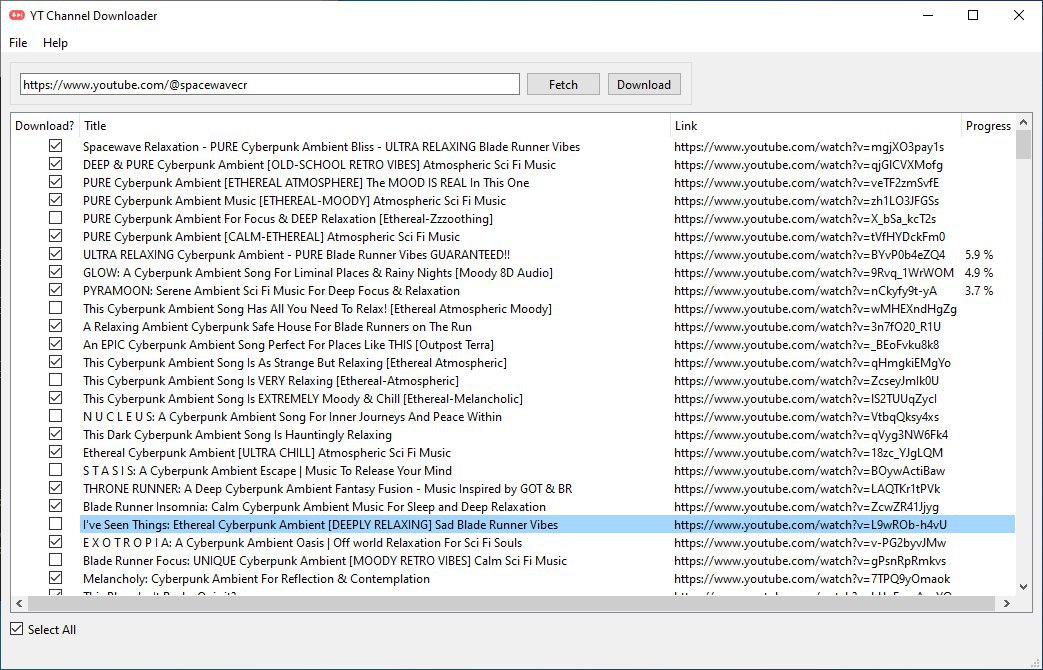Check Blade Runner Focus row checkbox
1043x670 pixels.
(55, 560)
